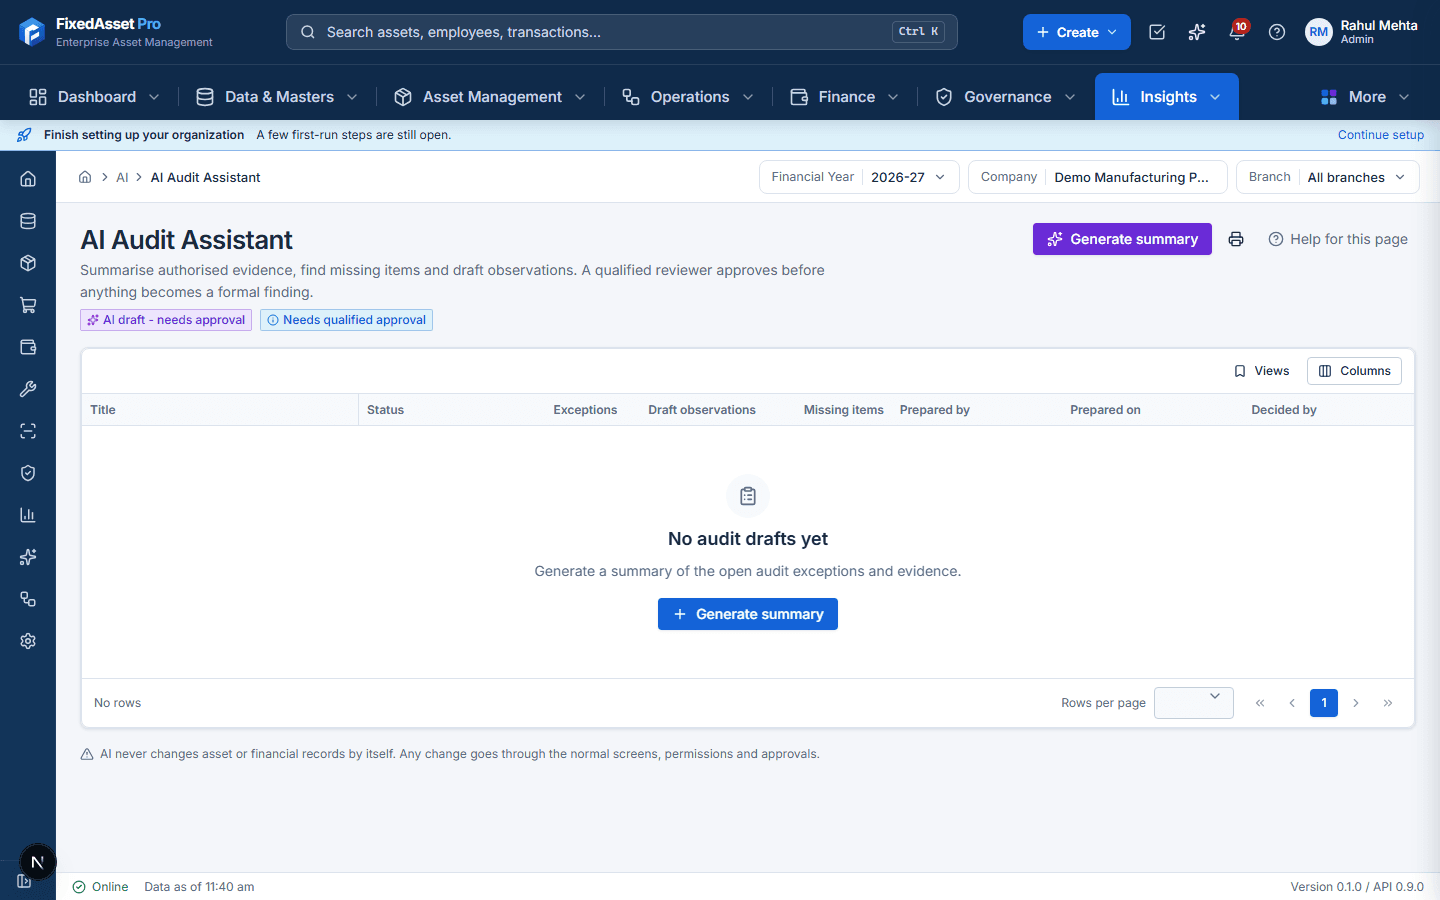
Task: Open the workflow nodes icon in sidebar
Action: click(x=28, y=599)
